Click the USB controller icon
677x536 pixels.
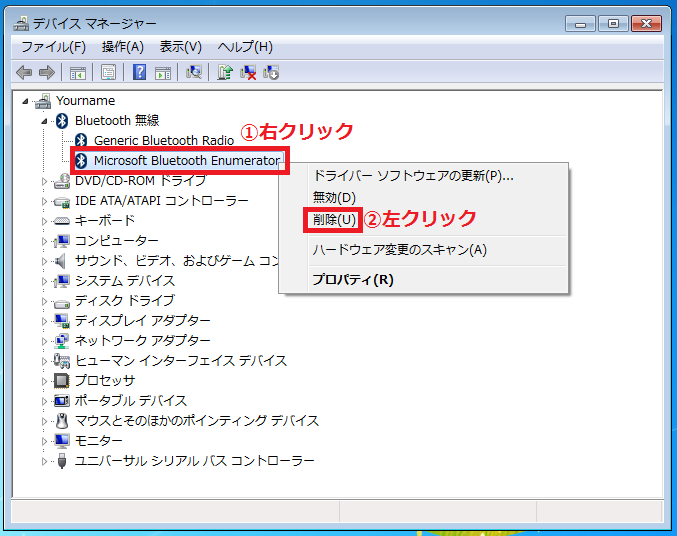point(62,461)
